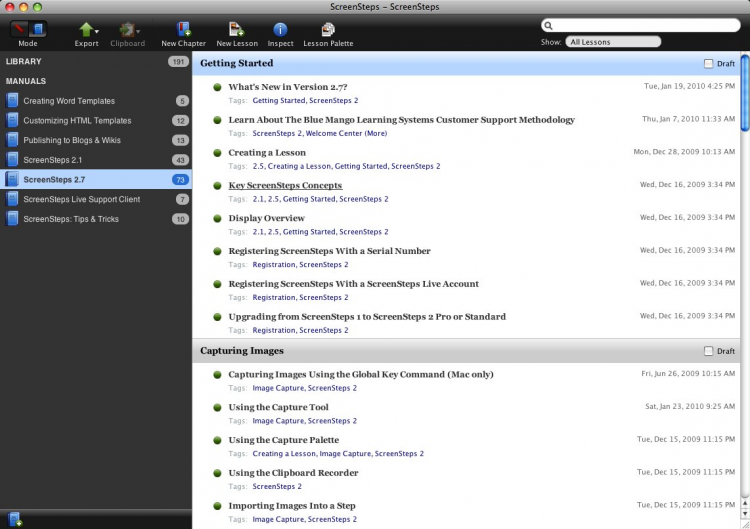The height and width of the screenshot is (529, 750).
Task: Click green status dot for Key ScreenSteps Concepts
Action: [217, 186]
